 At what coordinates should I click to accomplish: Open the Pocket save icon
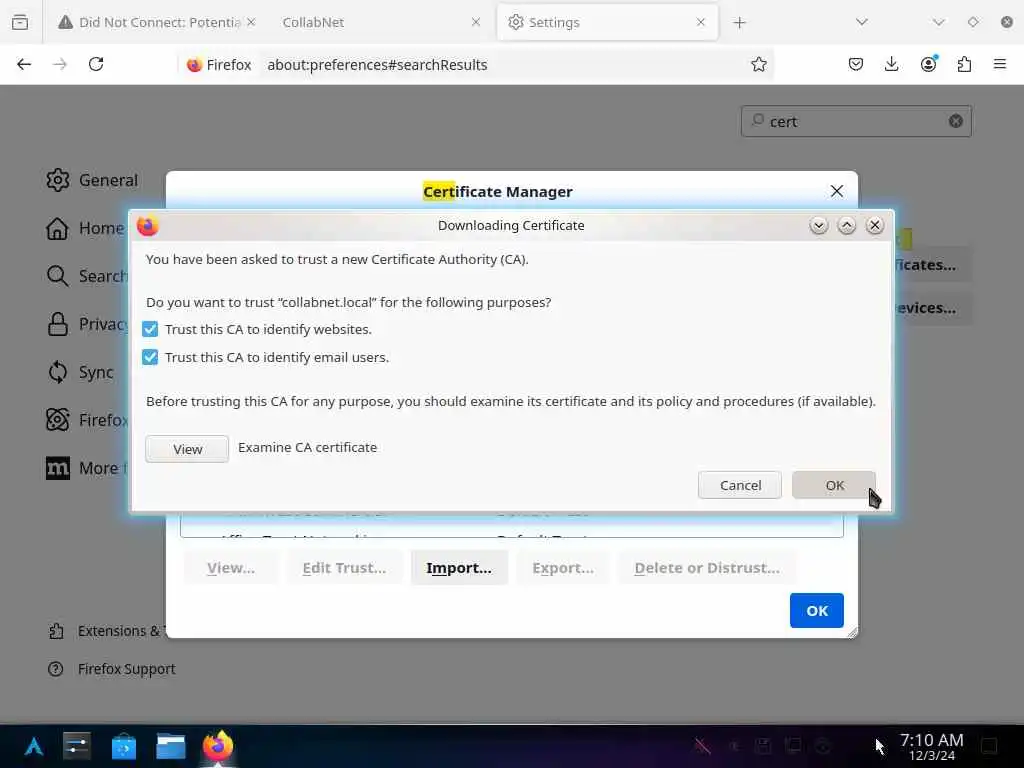856,64
